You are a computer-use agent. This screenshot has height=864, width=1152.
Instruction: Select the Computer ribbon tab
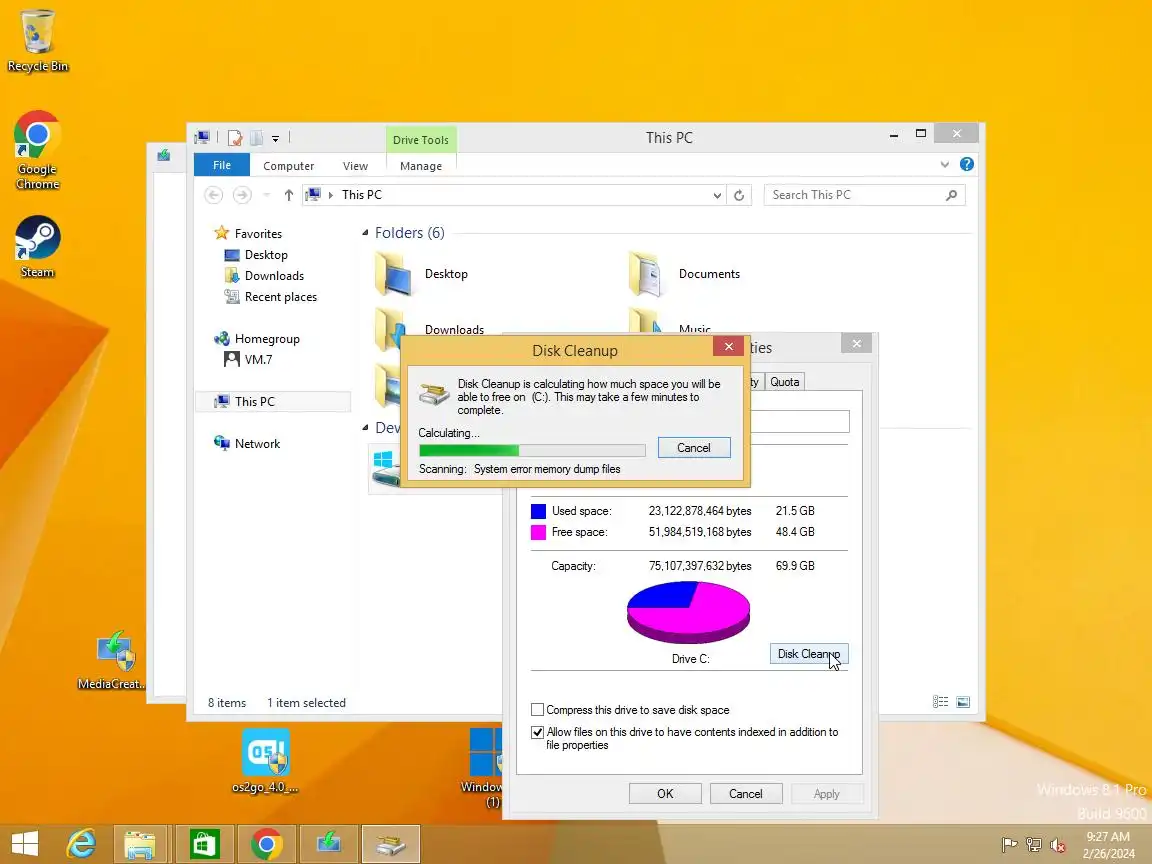coord(289,166)
